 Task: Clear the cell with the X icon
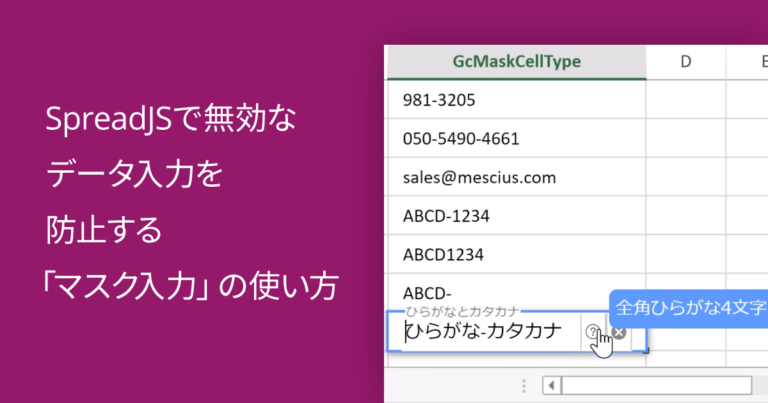coord(619,332)
